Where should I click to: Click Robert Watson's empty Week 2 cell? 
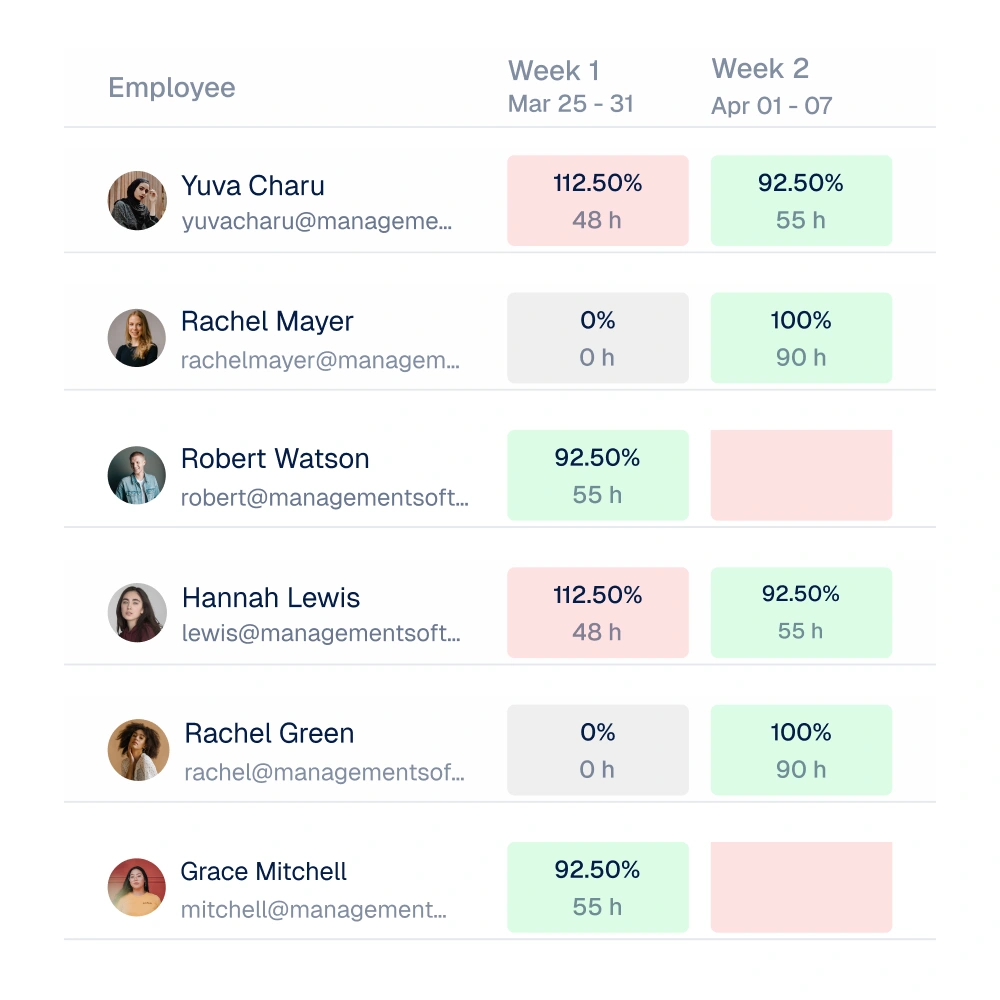coord(801,475)
